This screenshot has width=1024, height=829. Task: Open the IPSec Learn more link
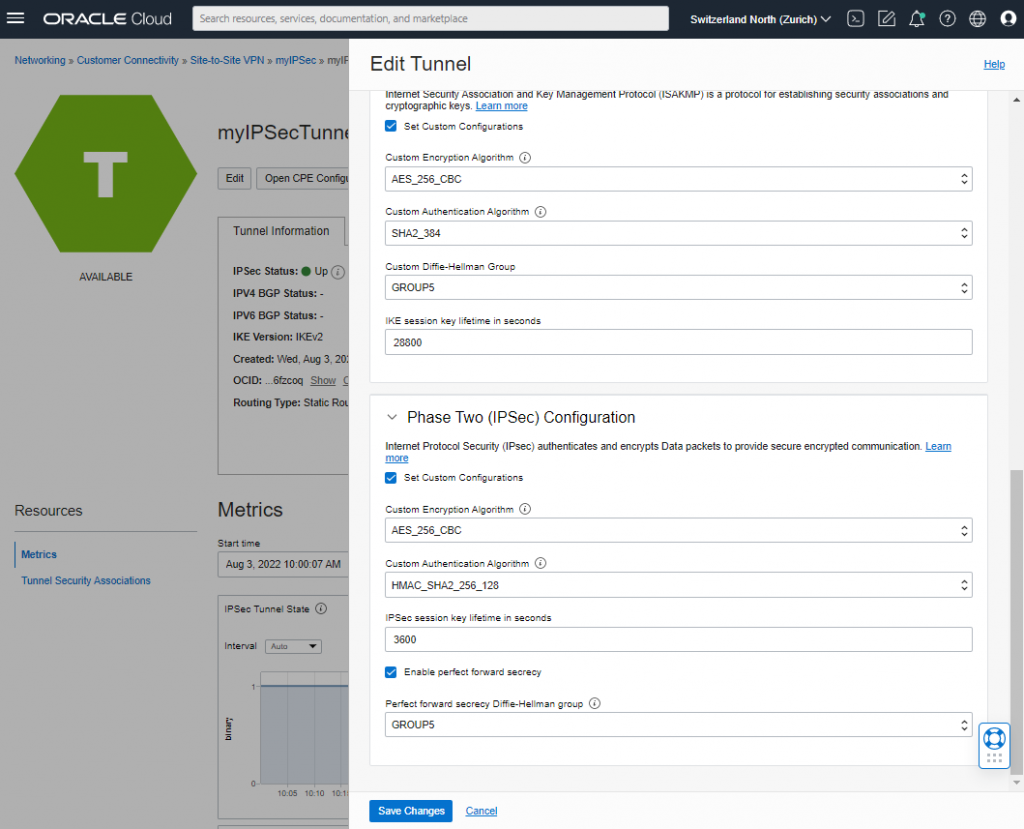938,446
